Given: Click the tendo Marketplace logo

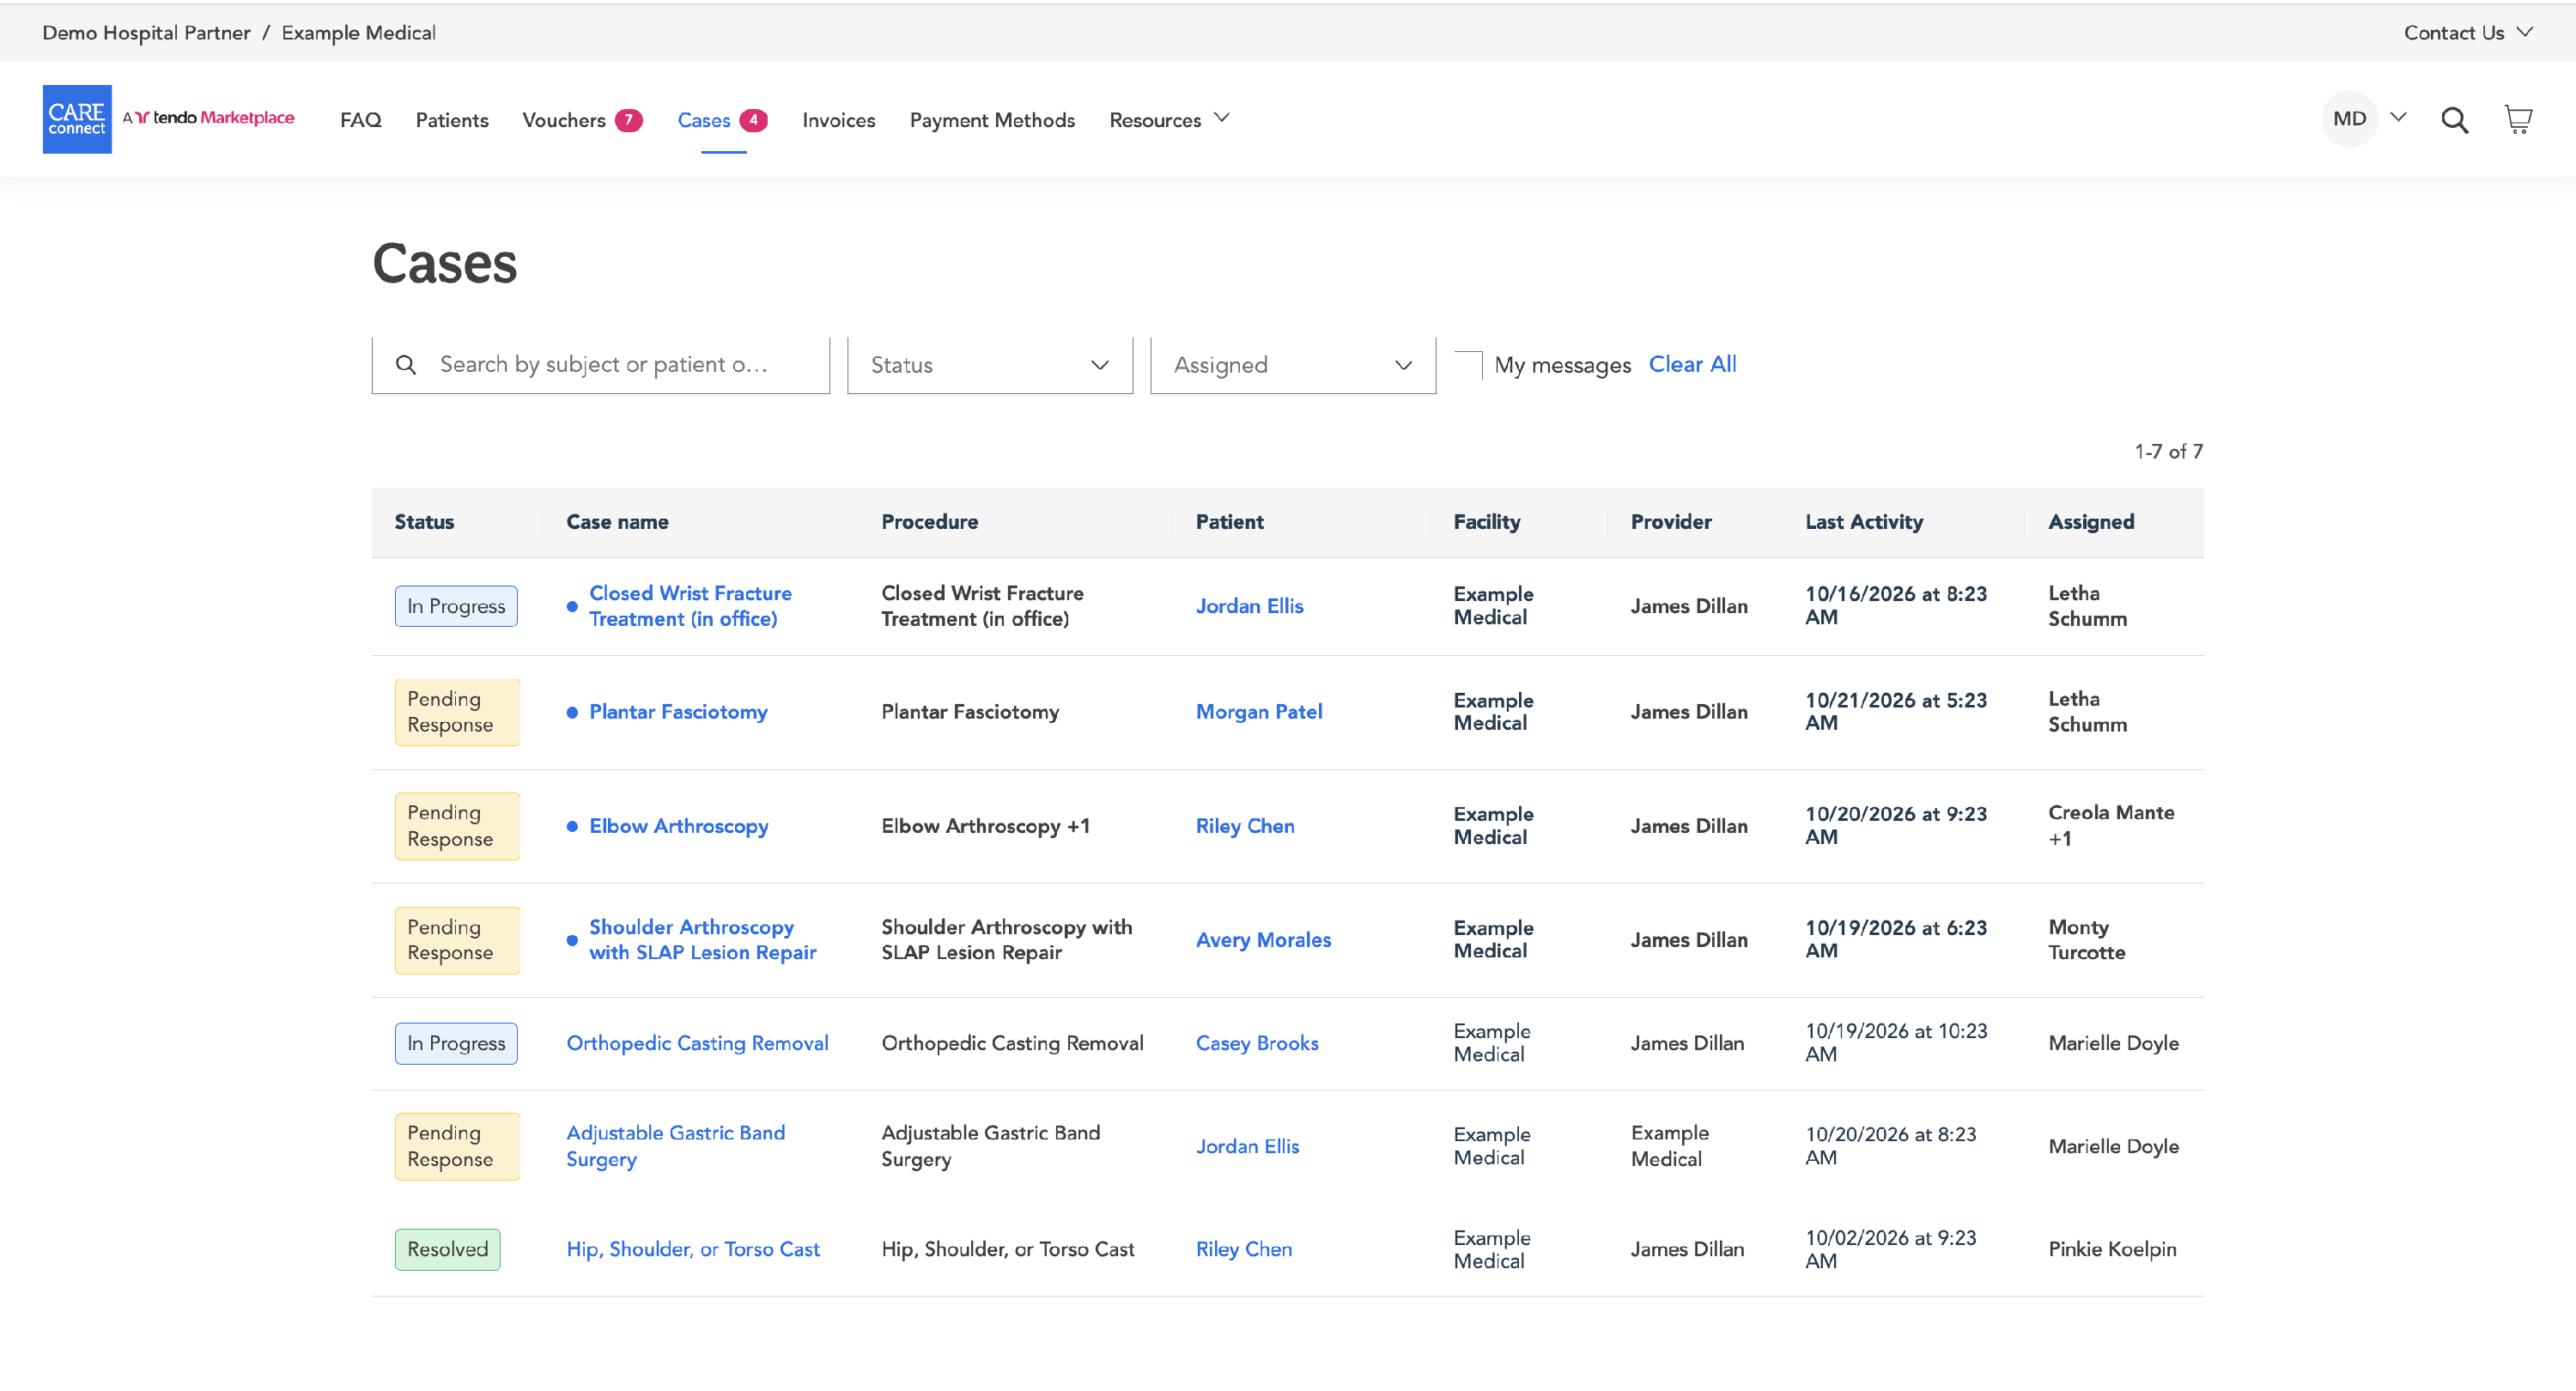Looking at the screenshot, I should tap(209, 118).
